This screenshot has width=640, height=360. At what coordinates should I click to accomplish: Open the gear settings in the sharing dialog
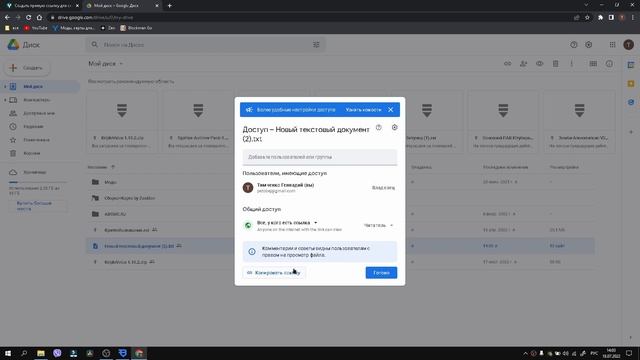click(394, 127)
